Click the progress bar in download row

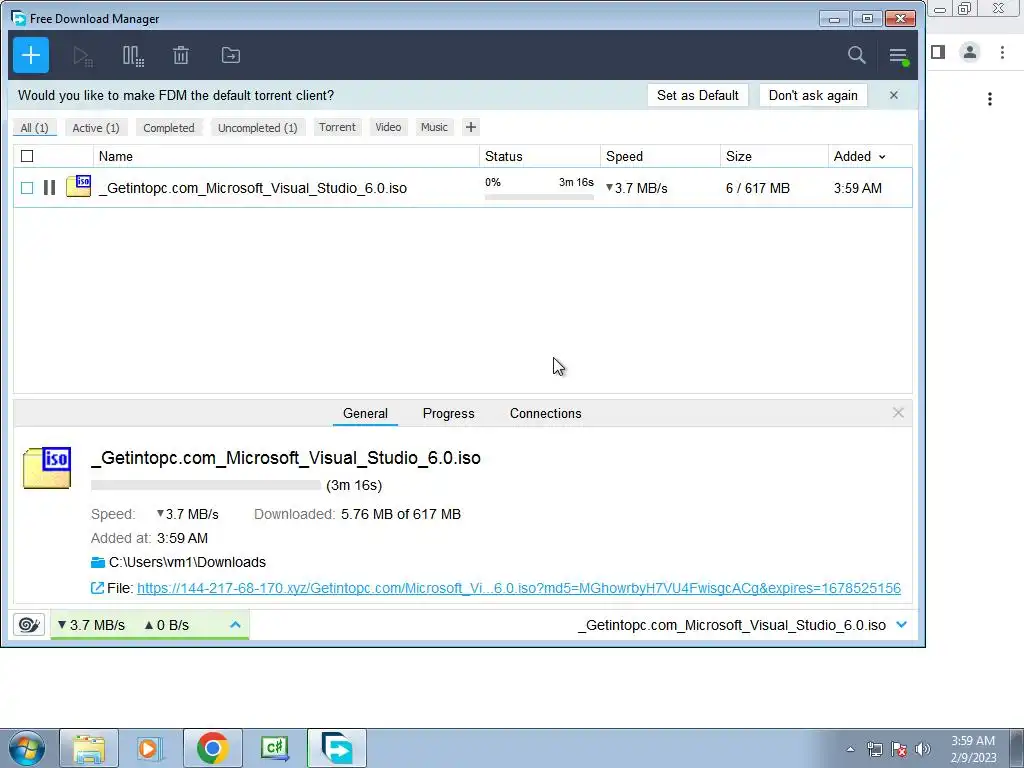(539, 197)
